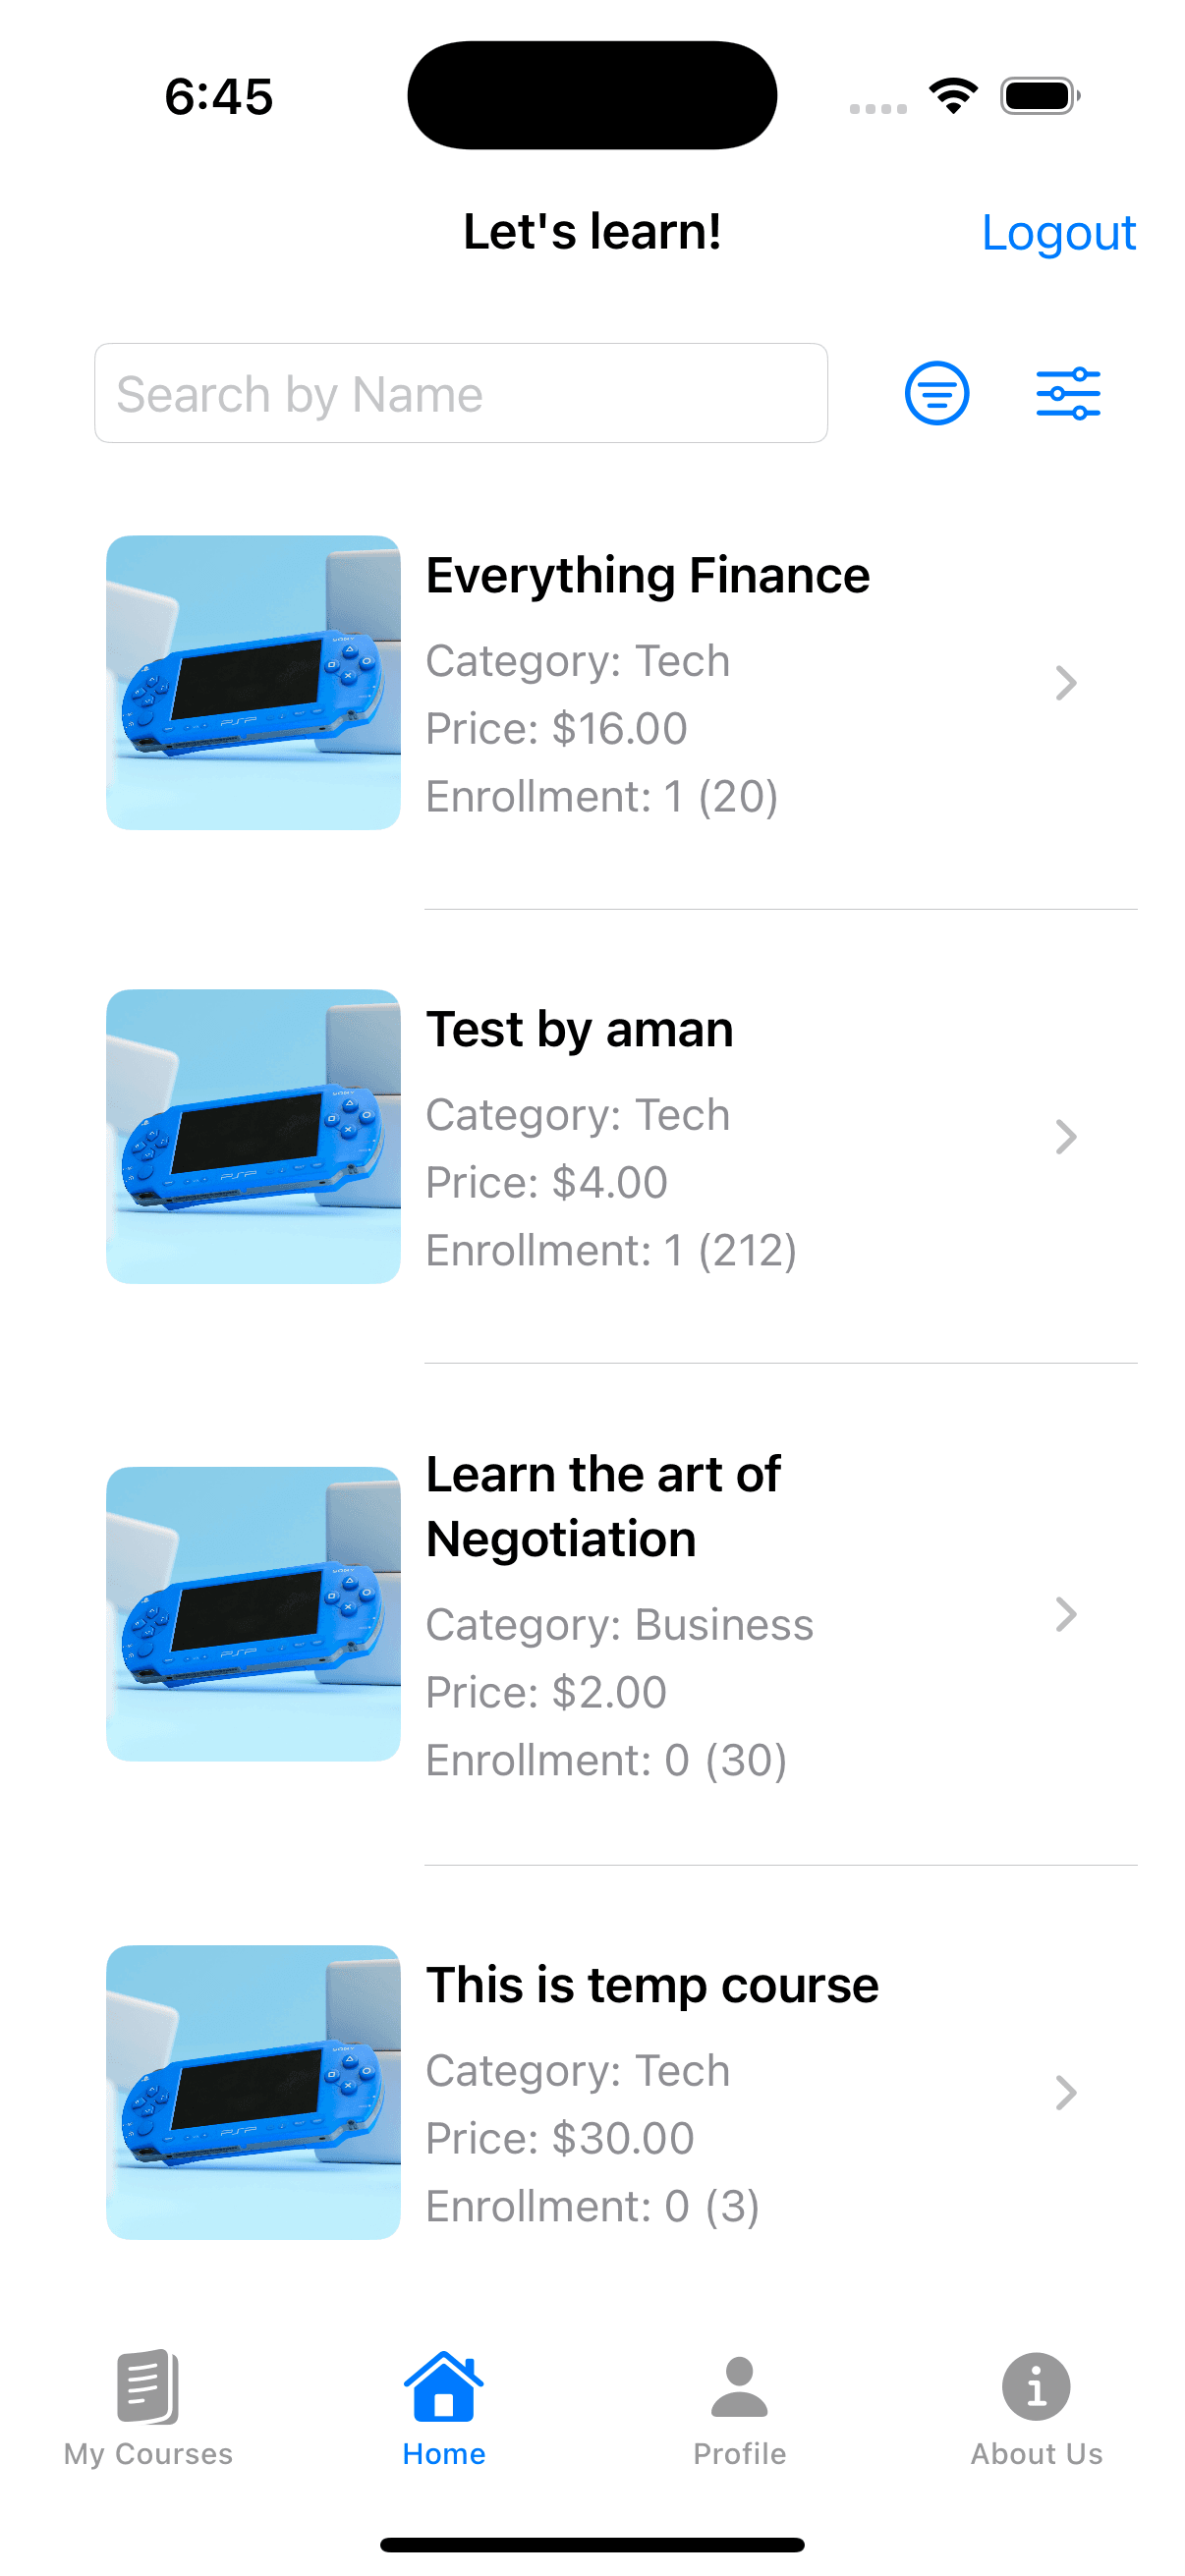This screenshot has width=1185, height=2576.
Task: Tap the circular sort lines icon
Action: (x=936, y=393)
